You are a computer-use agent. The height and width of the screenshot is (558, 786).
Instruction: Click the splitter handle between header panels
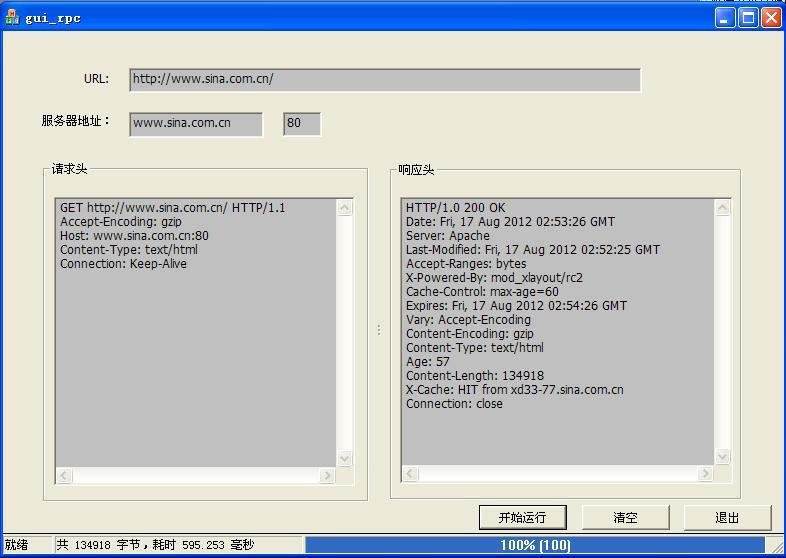point(379,330)
